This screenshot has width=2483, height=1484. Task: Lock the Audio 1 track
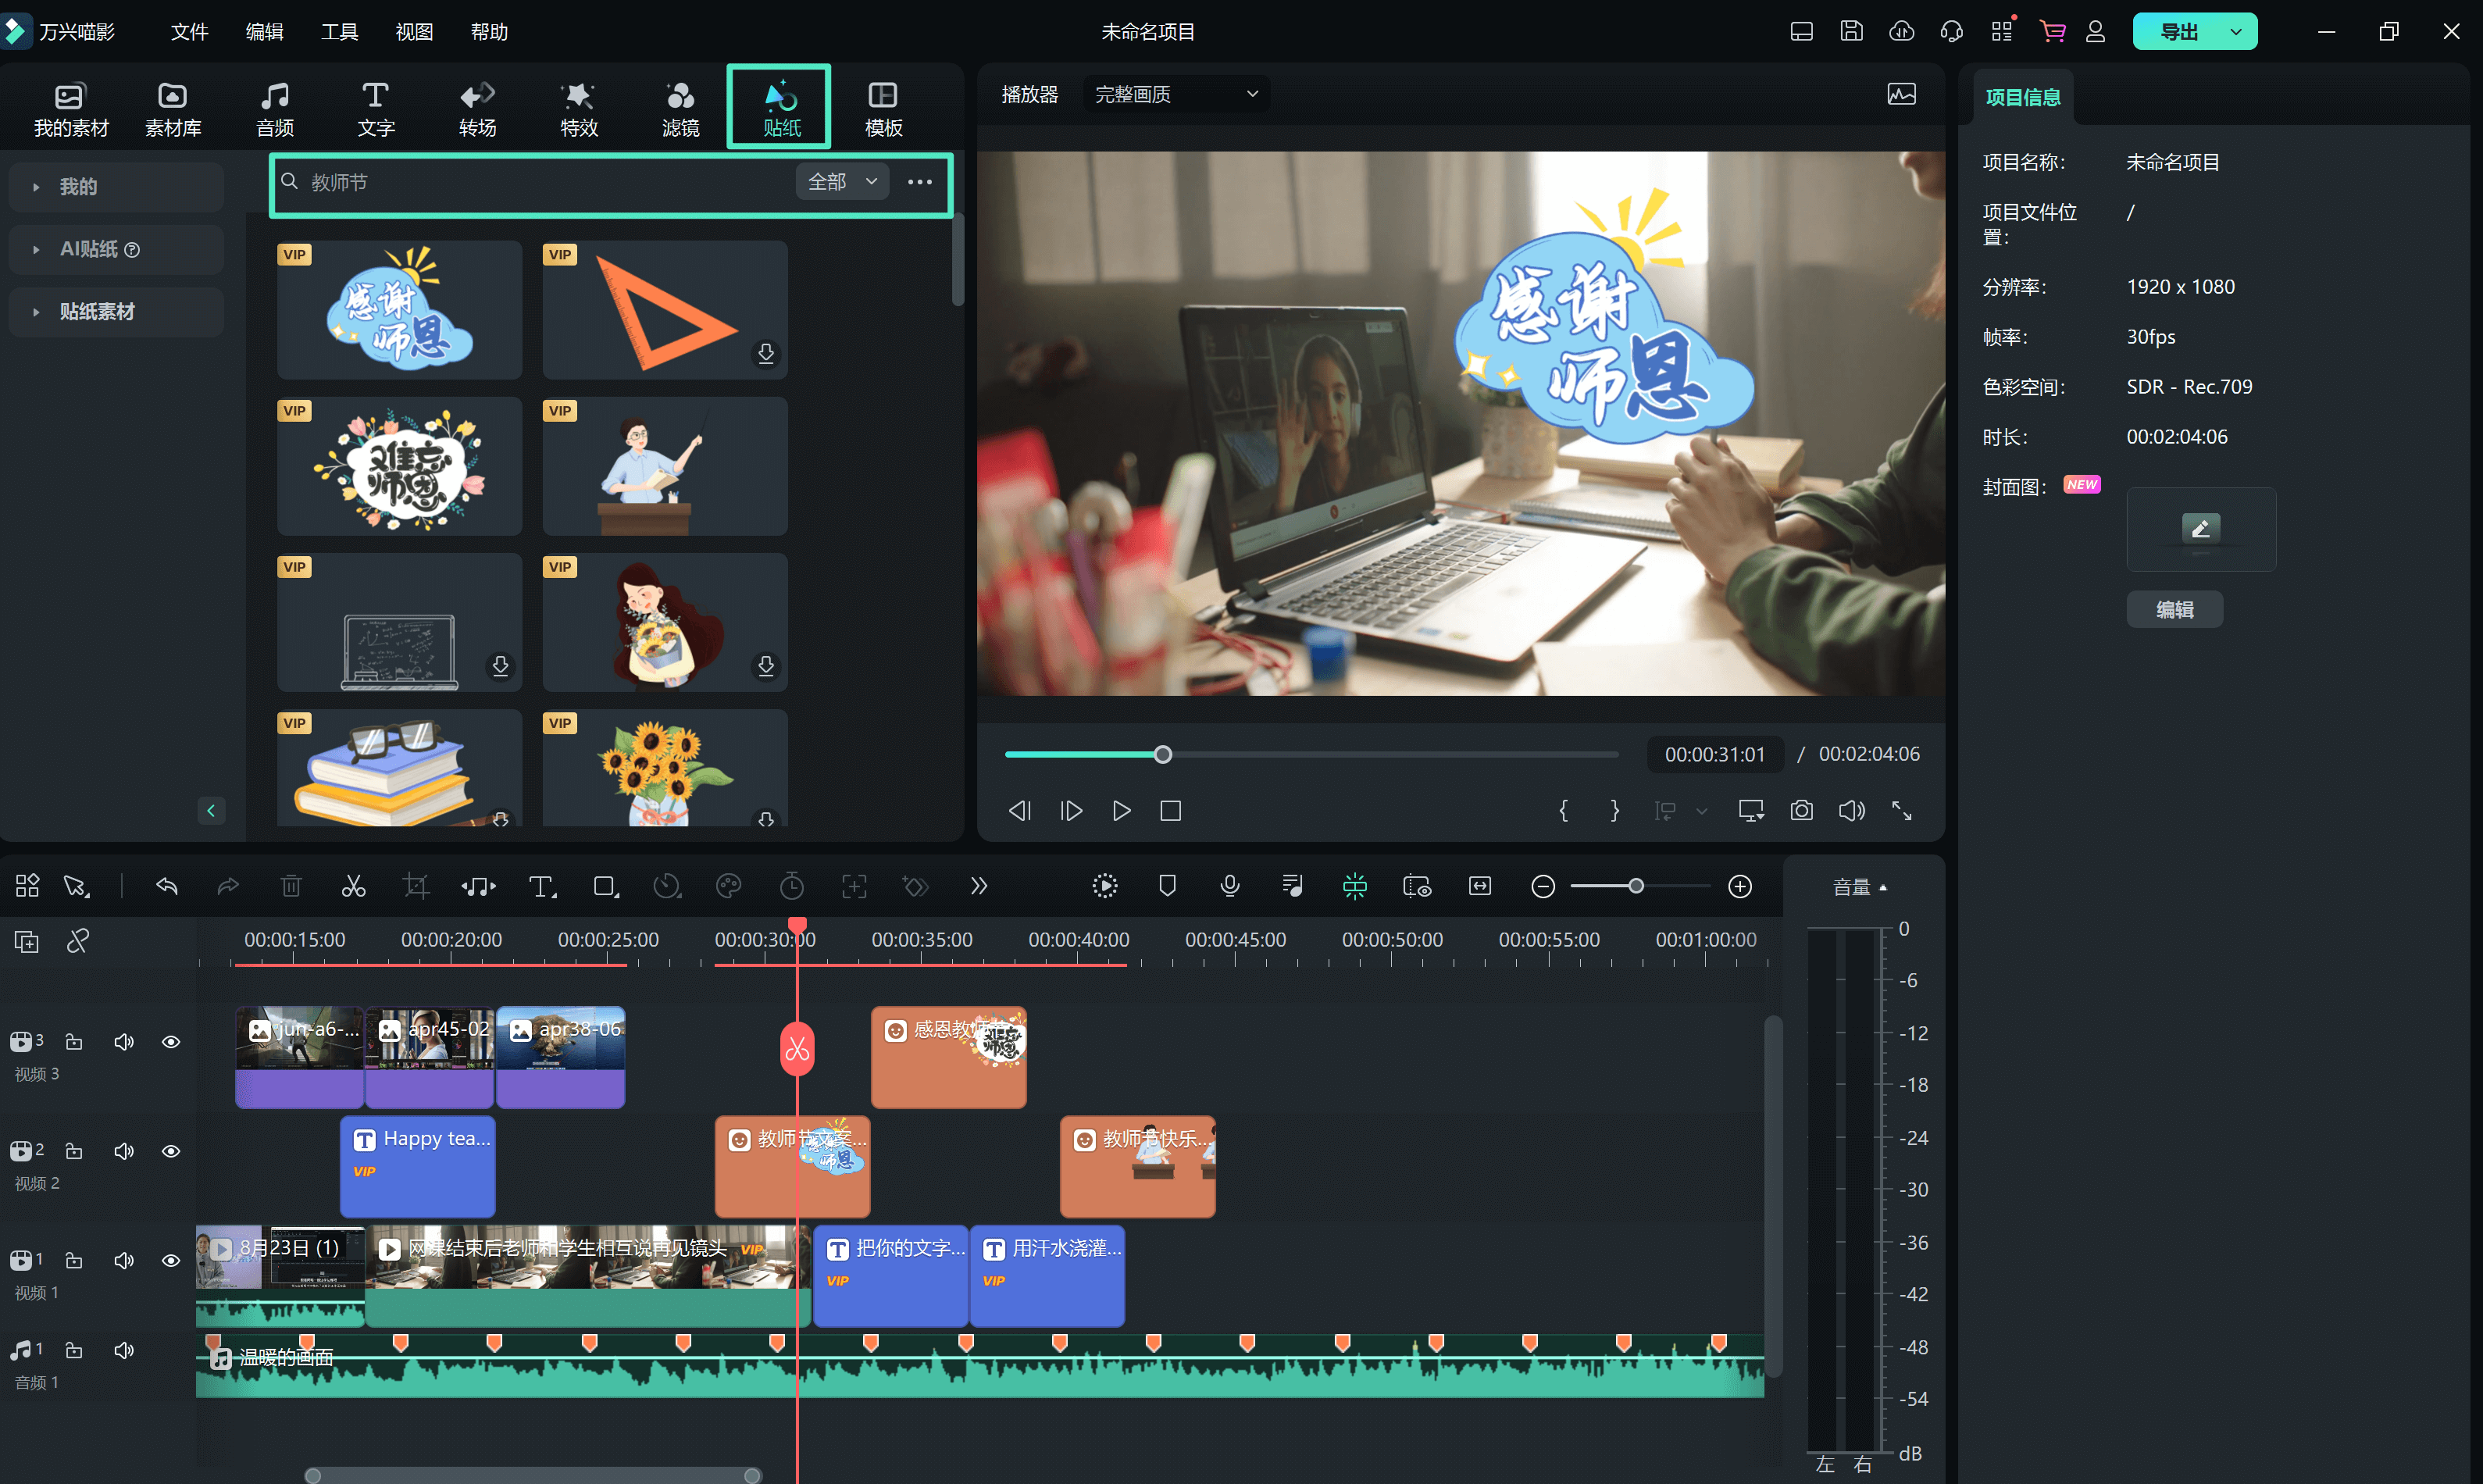[x=74, y=1350]
